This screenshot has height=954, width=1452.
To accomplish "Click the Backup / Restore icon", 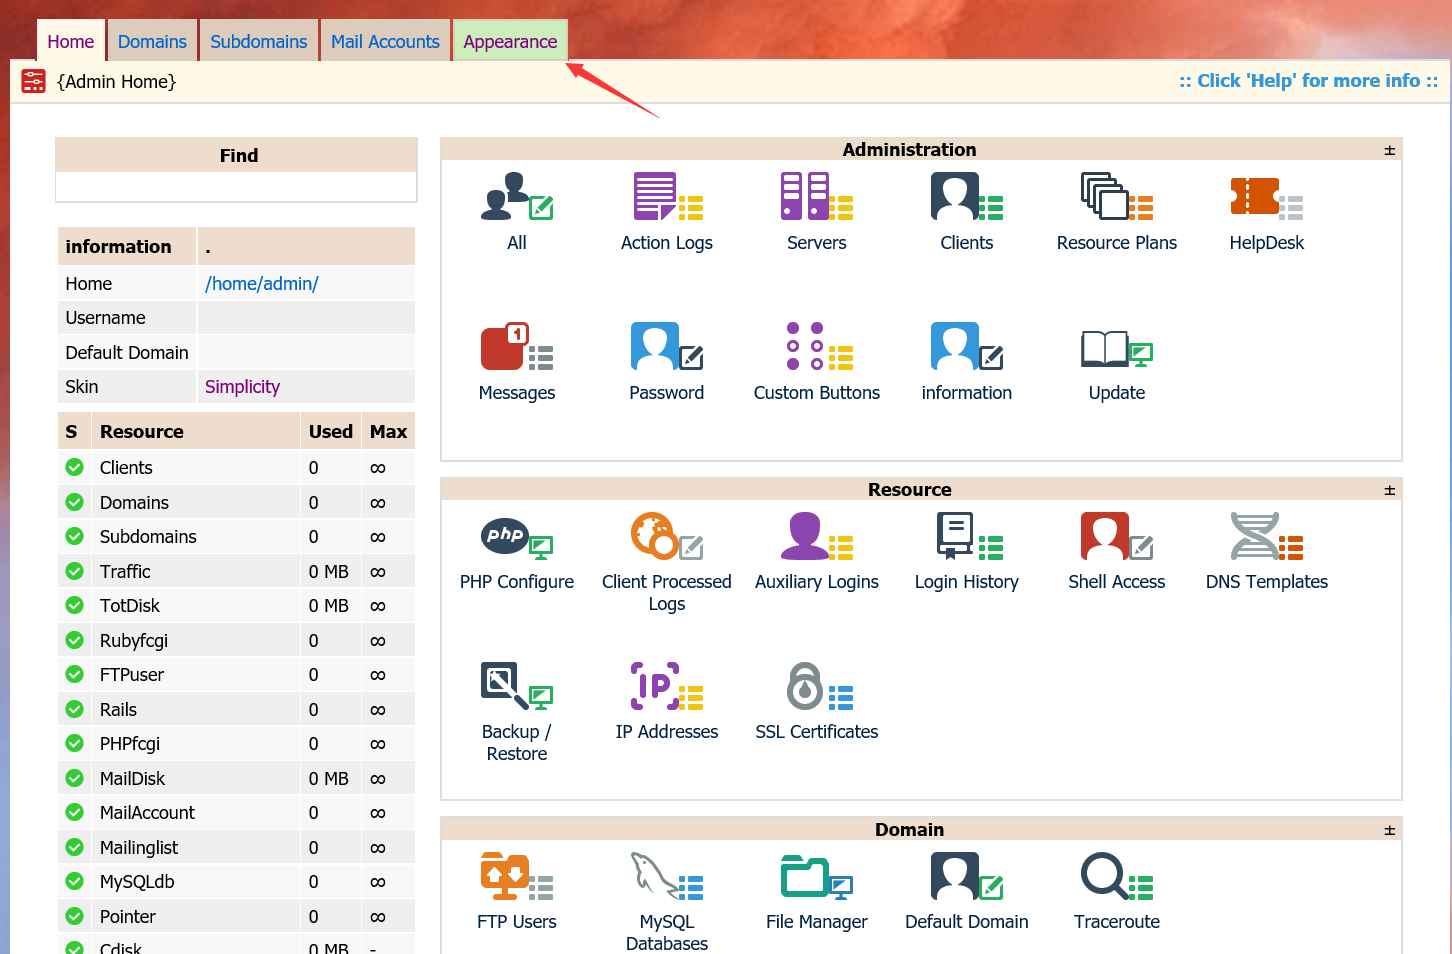I will 516,687.
